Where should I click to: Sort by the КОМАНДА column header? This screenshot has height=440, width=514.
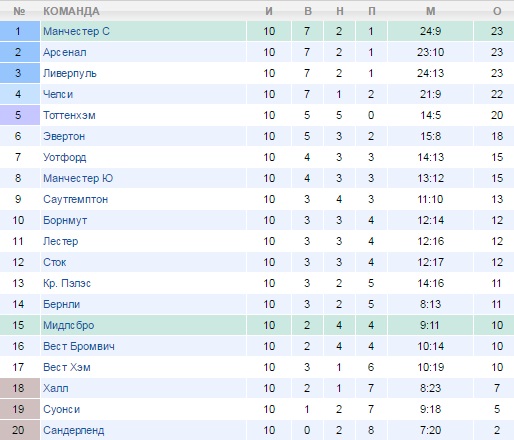click(71, 11)
